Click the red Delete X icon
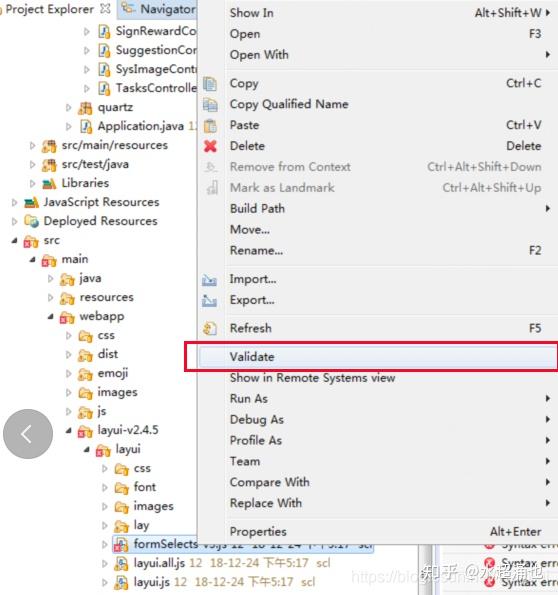Screen dimensions: 558x595 210,146
